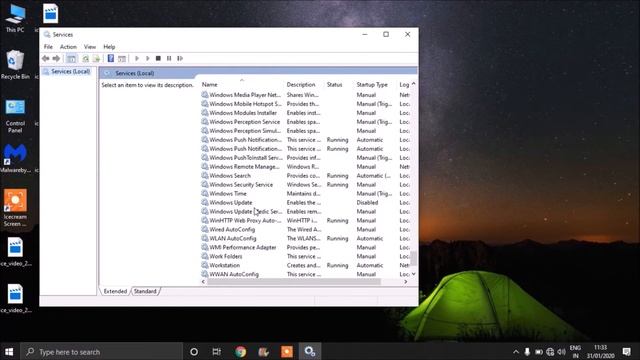Select the Windows Search service row
Image resolution: width=640 pixels, height=360 pixels.
(305, 176)
